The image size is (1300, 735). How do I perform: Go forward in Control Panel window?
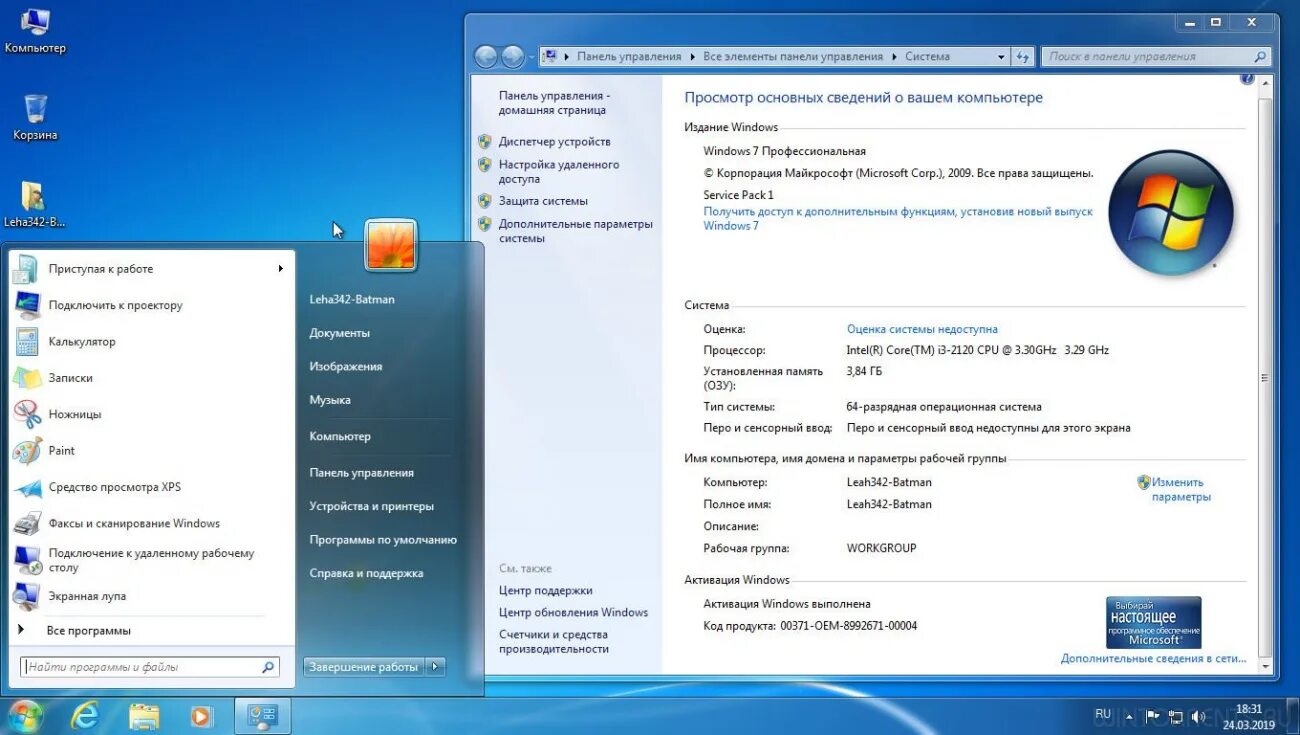click(513, 57)
